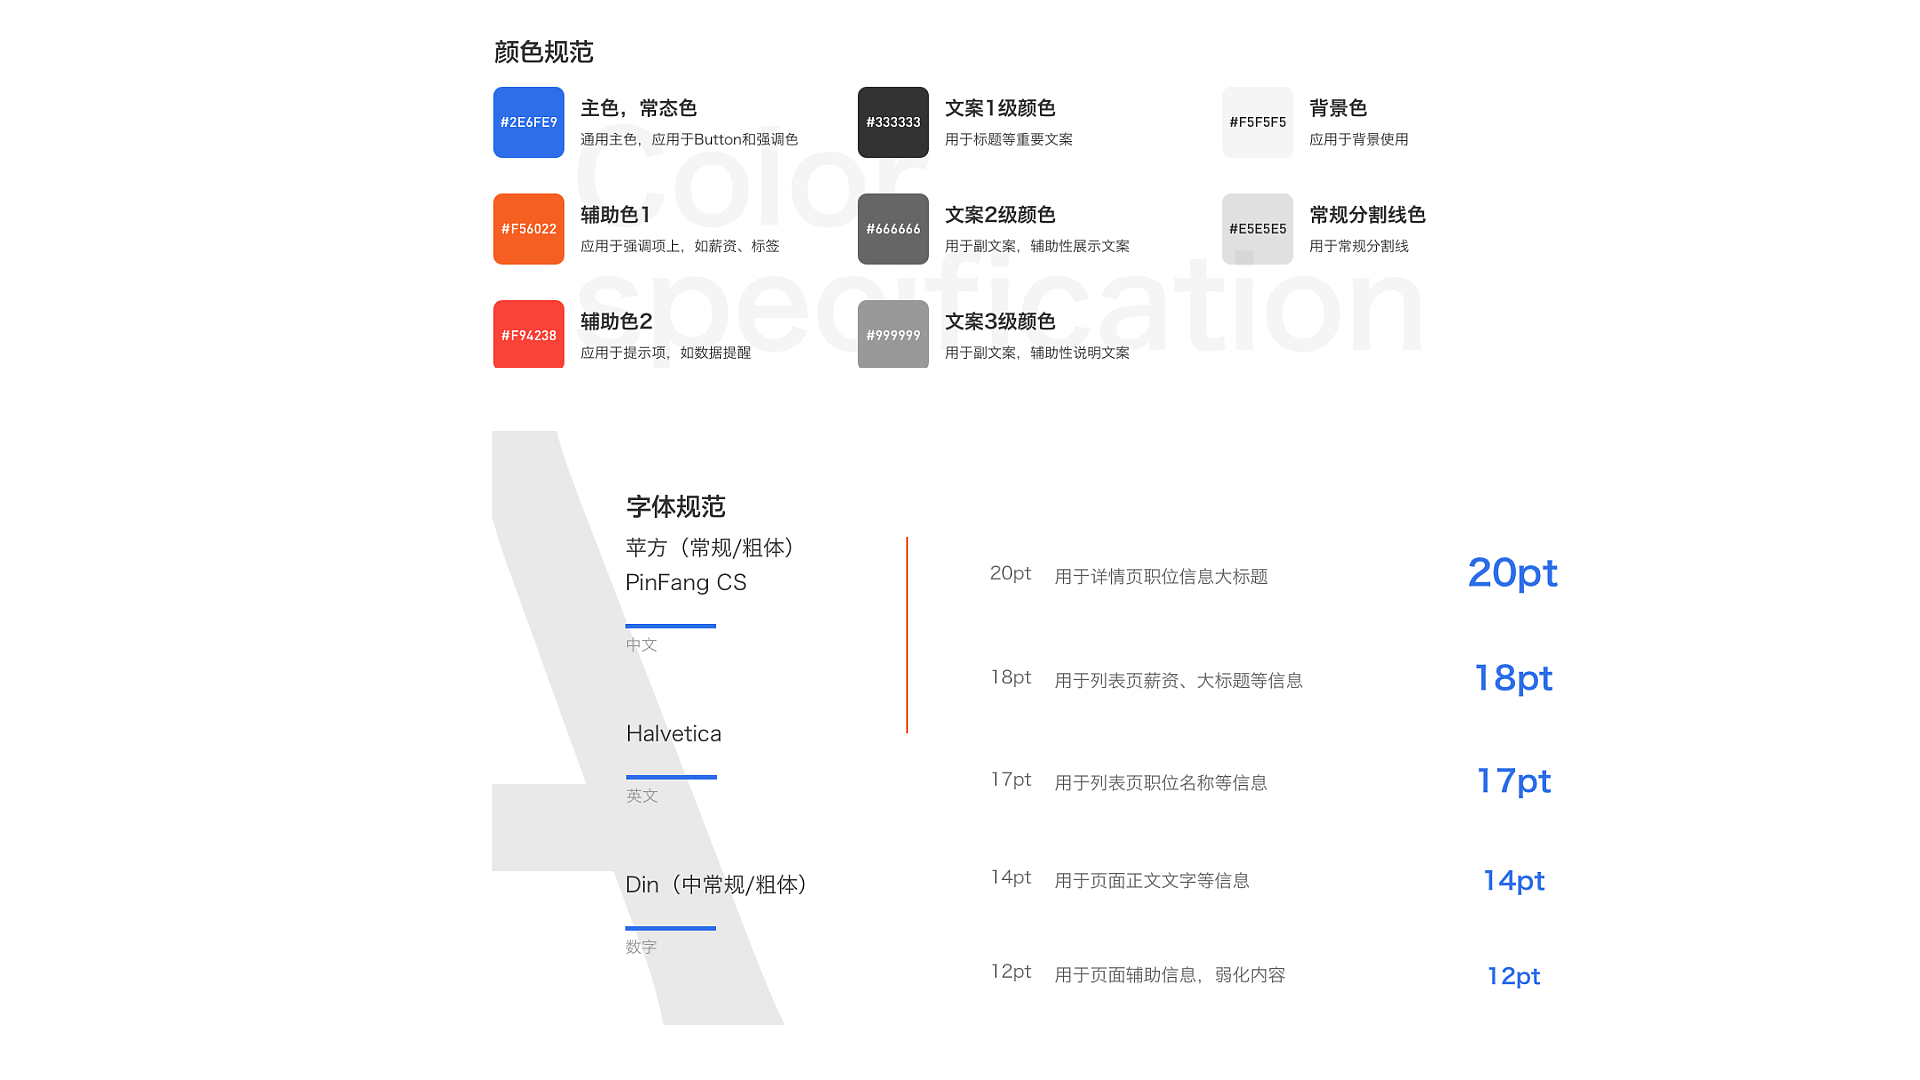Select the 文案1级颜色 label
Screen dimensions: 1920x1080
pyautogui.click(x=1000, y=108)
